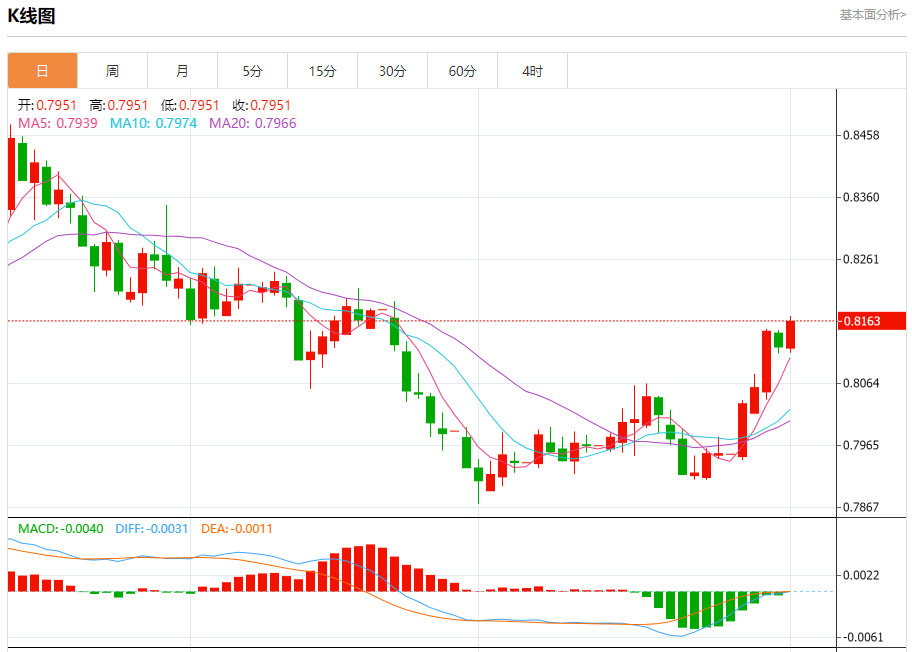Click the 0.7867 price axis label
Image resolution: width=912 pixels, height=652 pixels.
pos(861,507)
